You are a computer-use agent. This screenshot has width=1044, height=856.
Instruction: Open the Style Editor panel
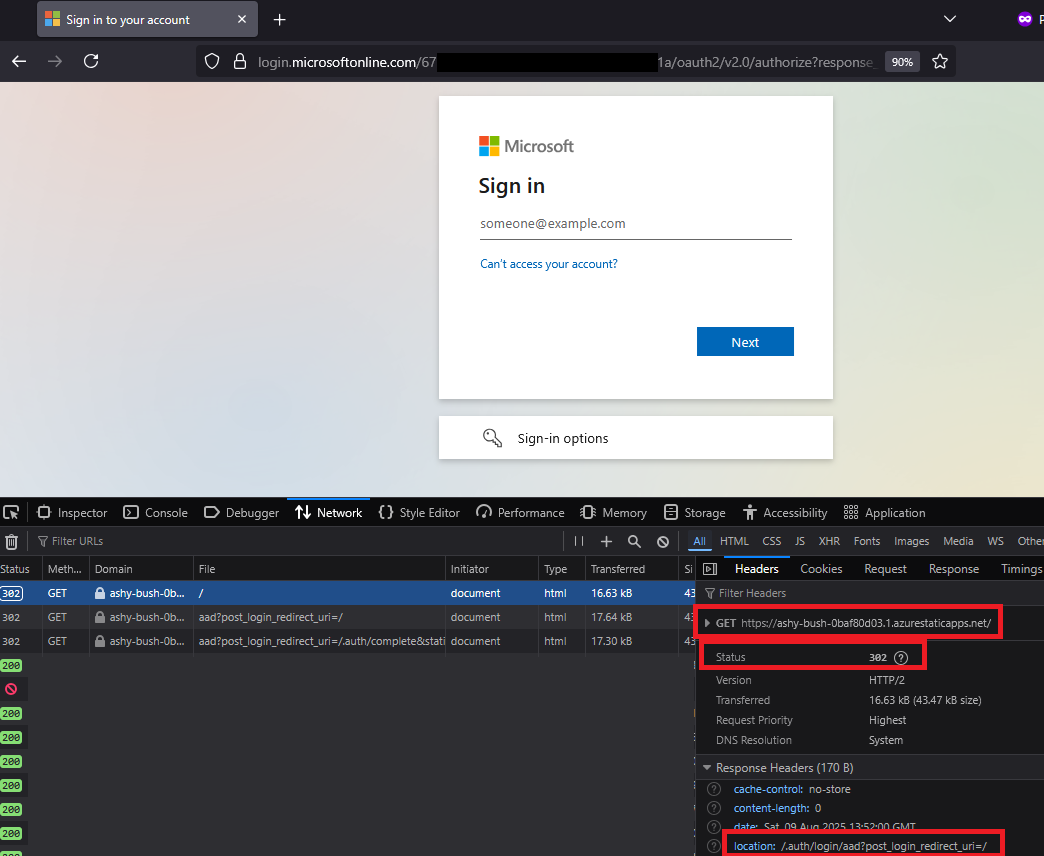tap(419, 513)
